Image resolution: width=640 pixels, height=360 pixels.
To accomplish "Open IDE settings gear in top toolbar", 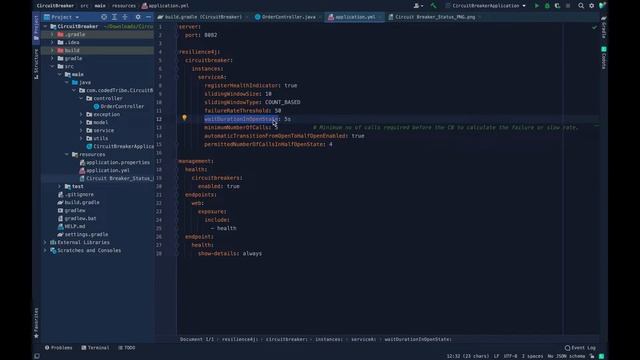I will coord(591,6).
